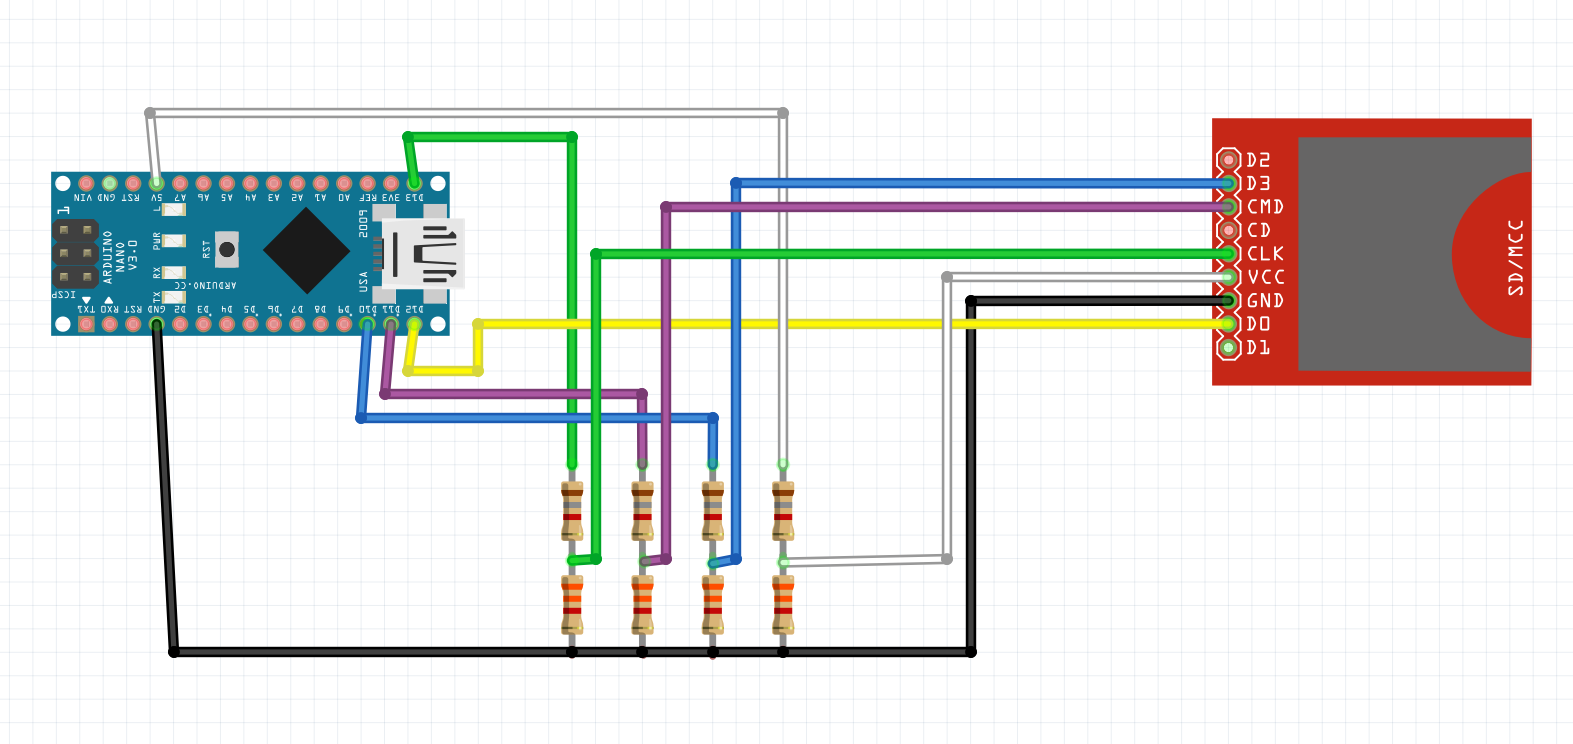Image resolution: width=1573 pixels, height=744 pixels.
Task: Click the A2 pin on the Arduino
Action: point(297,183)
